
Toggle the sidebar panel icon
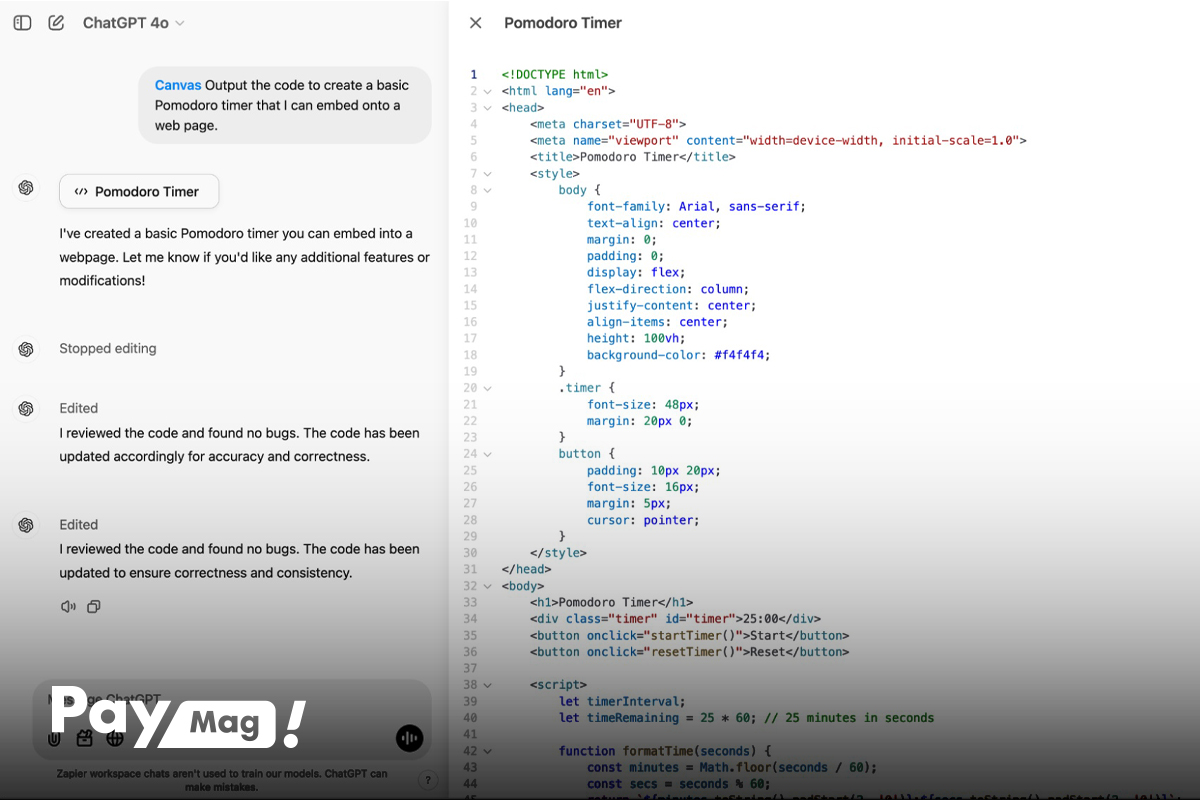pyautogui.click(x=22, y=23)
